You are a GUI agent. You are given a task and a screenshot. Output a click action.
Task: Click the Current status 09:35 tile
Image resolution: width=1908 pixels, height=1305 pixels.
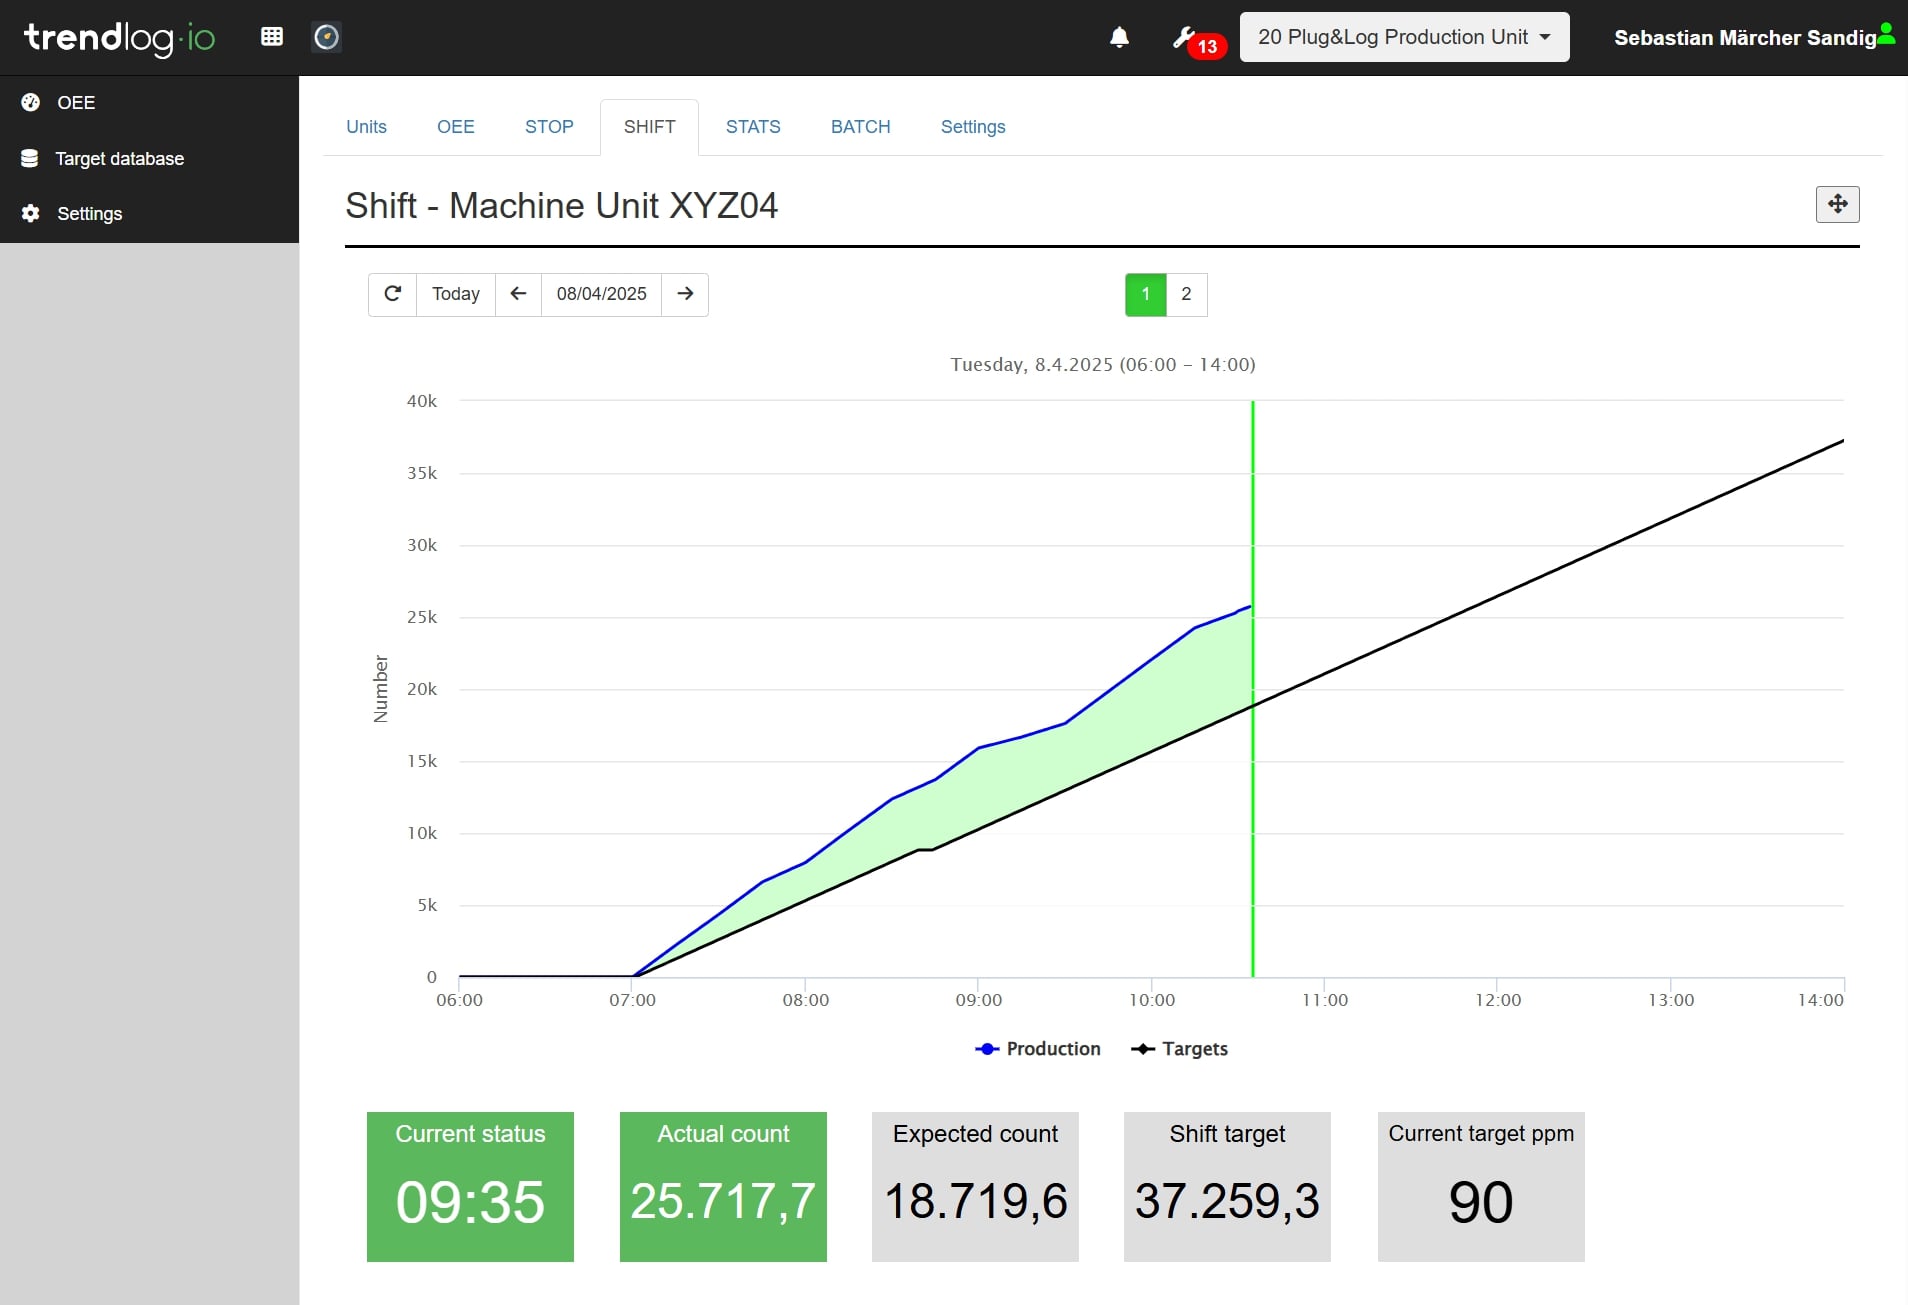470,1187
